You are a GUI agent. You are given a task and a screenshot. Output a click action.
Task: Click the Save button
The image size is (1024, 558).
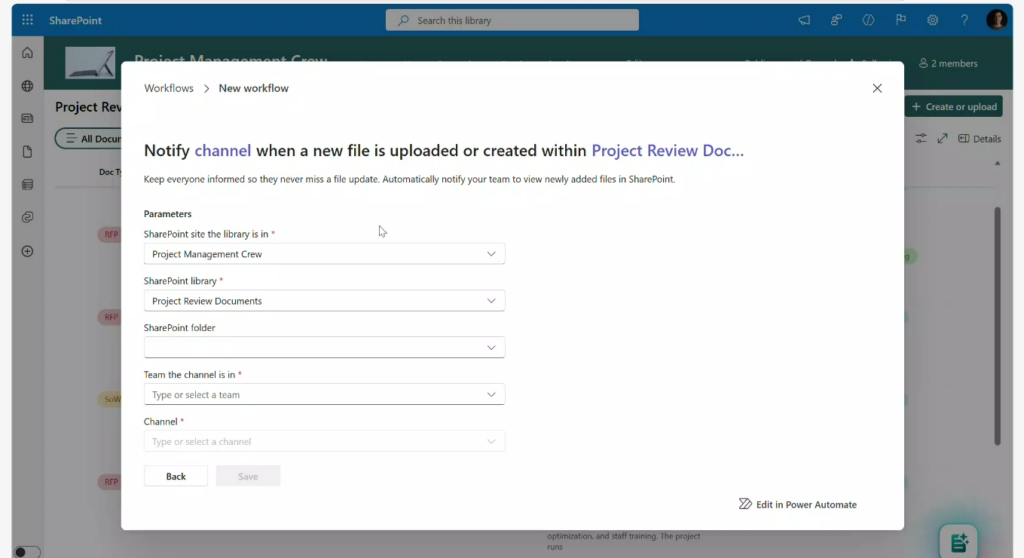(x=248, y=476)
